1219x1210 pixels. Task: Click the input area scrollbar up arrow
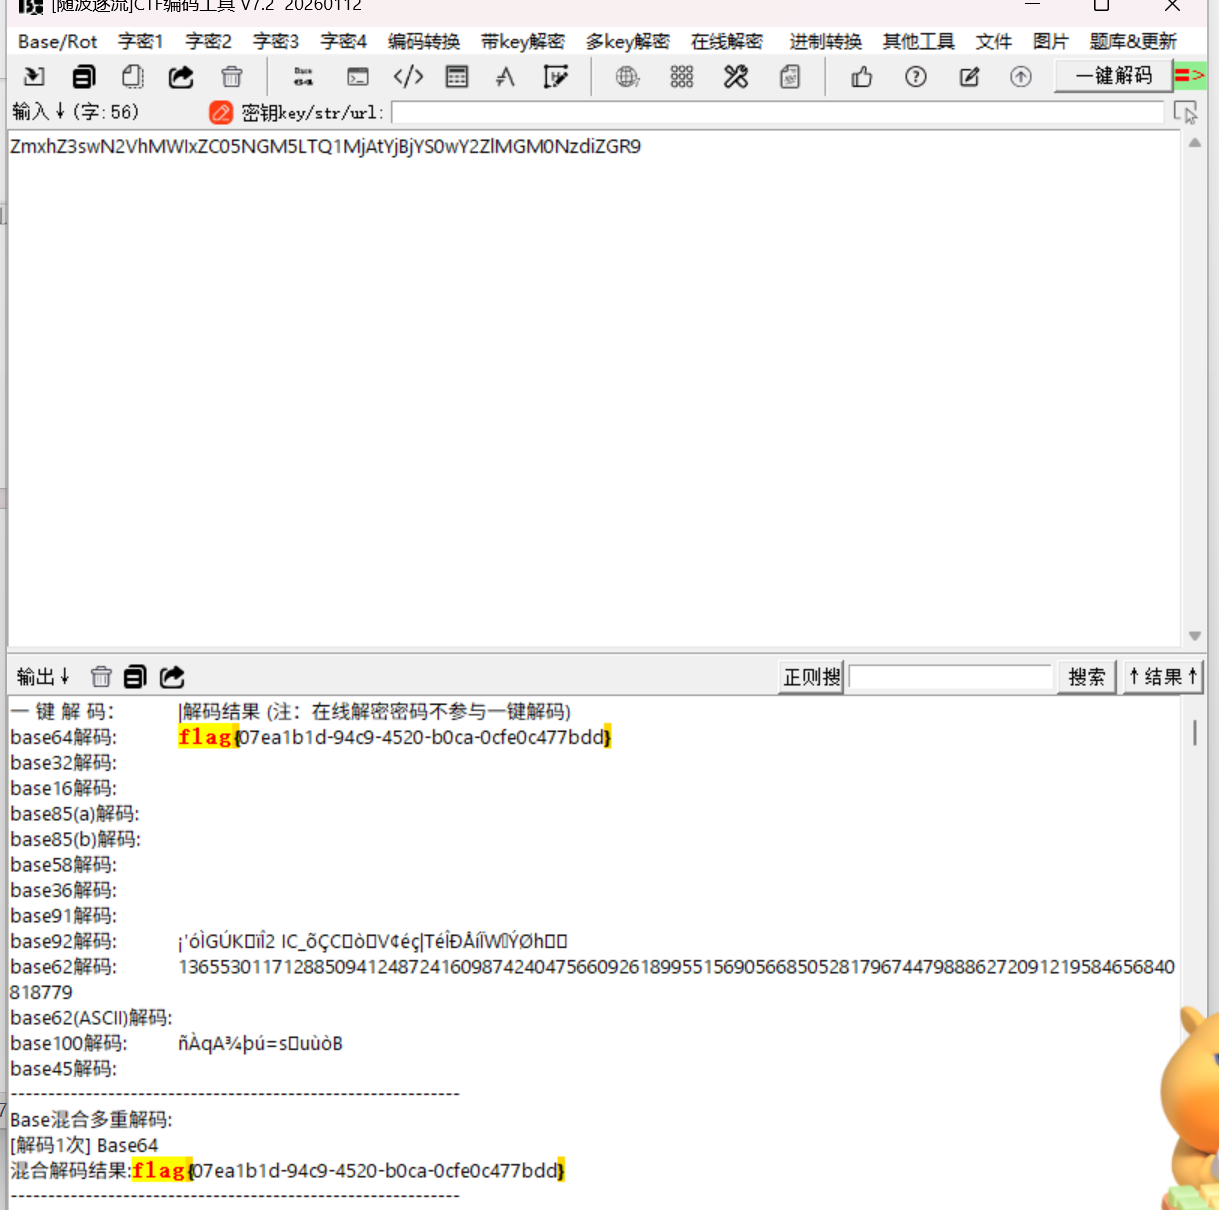pos(1194,142)
